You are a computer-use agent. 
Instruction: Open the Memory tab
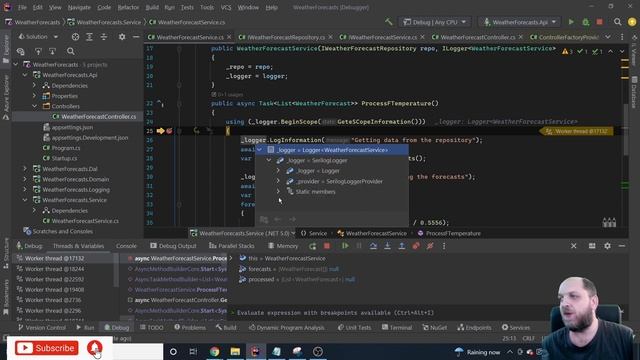tap(283, 246)
